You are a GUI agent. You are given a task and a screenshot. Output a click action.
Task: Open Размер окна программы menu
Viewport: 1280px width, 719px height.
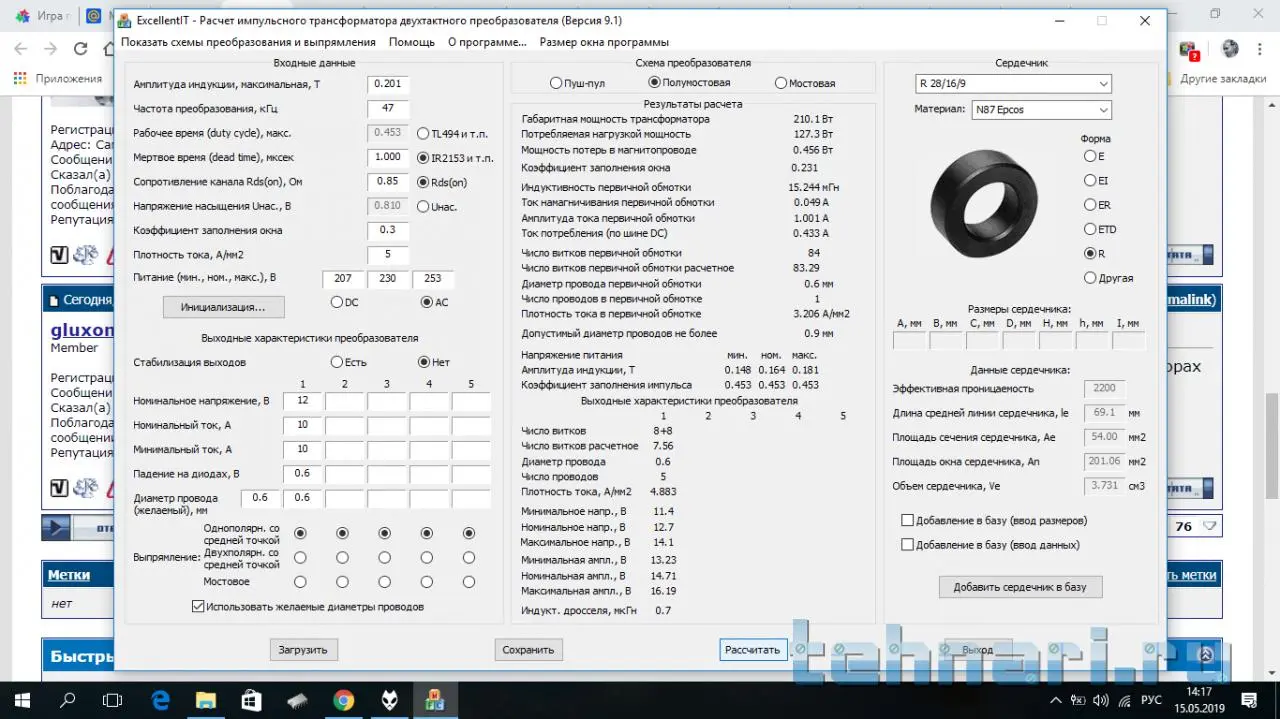coord(604,42)
